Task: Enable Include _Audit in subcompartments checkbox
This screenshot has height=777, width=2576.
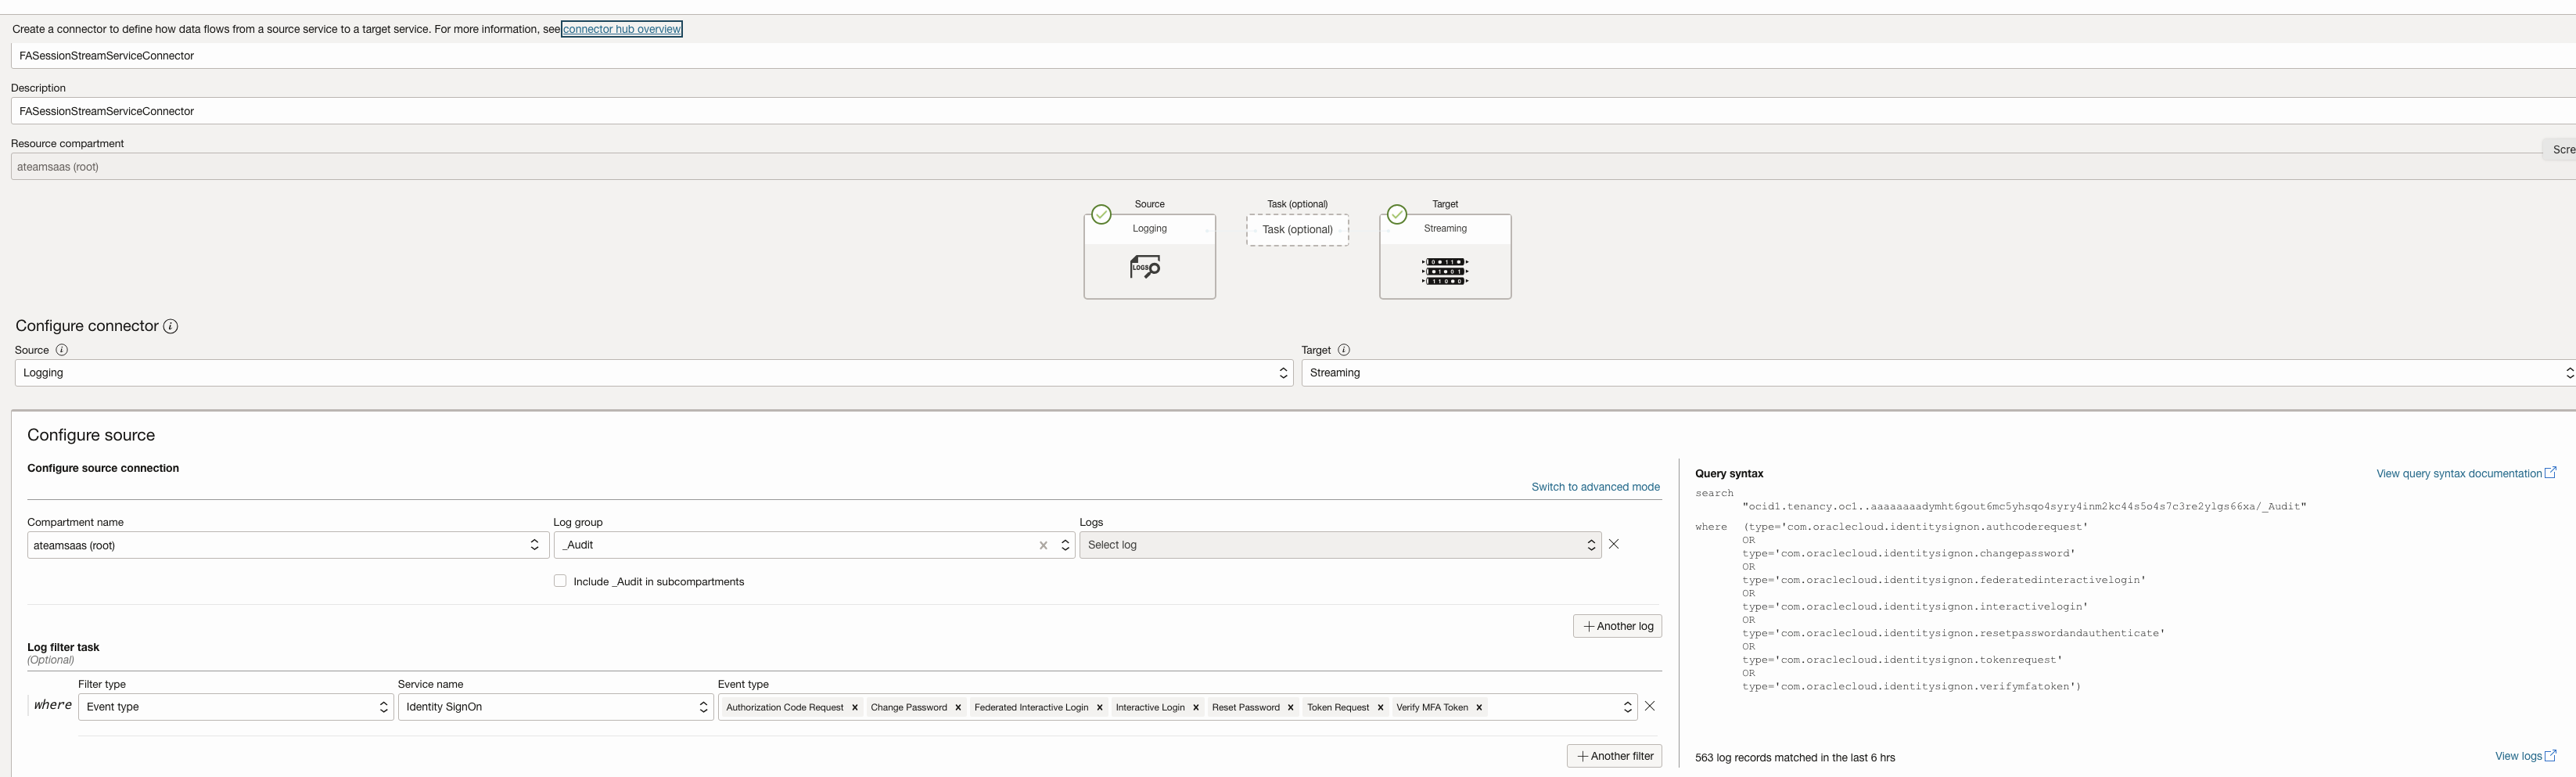Action: (560, 581)
